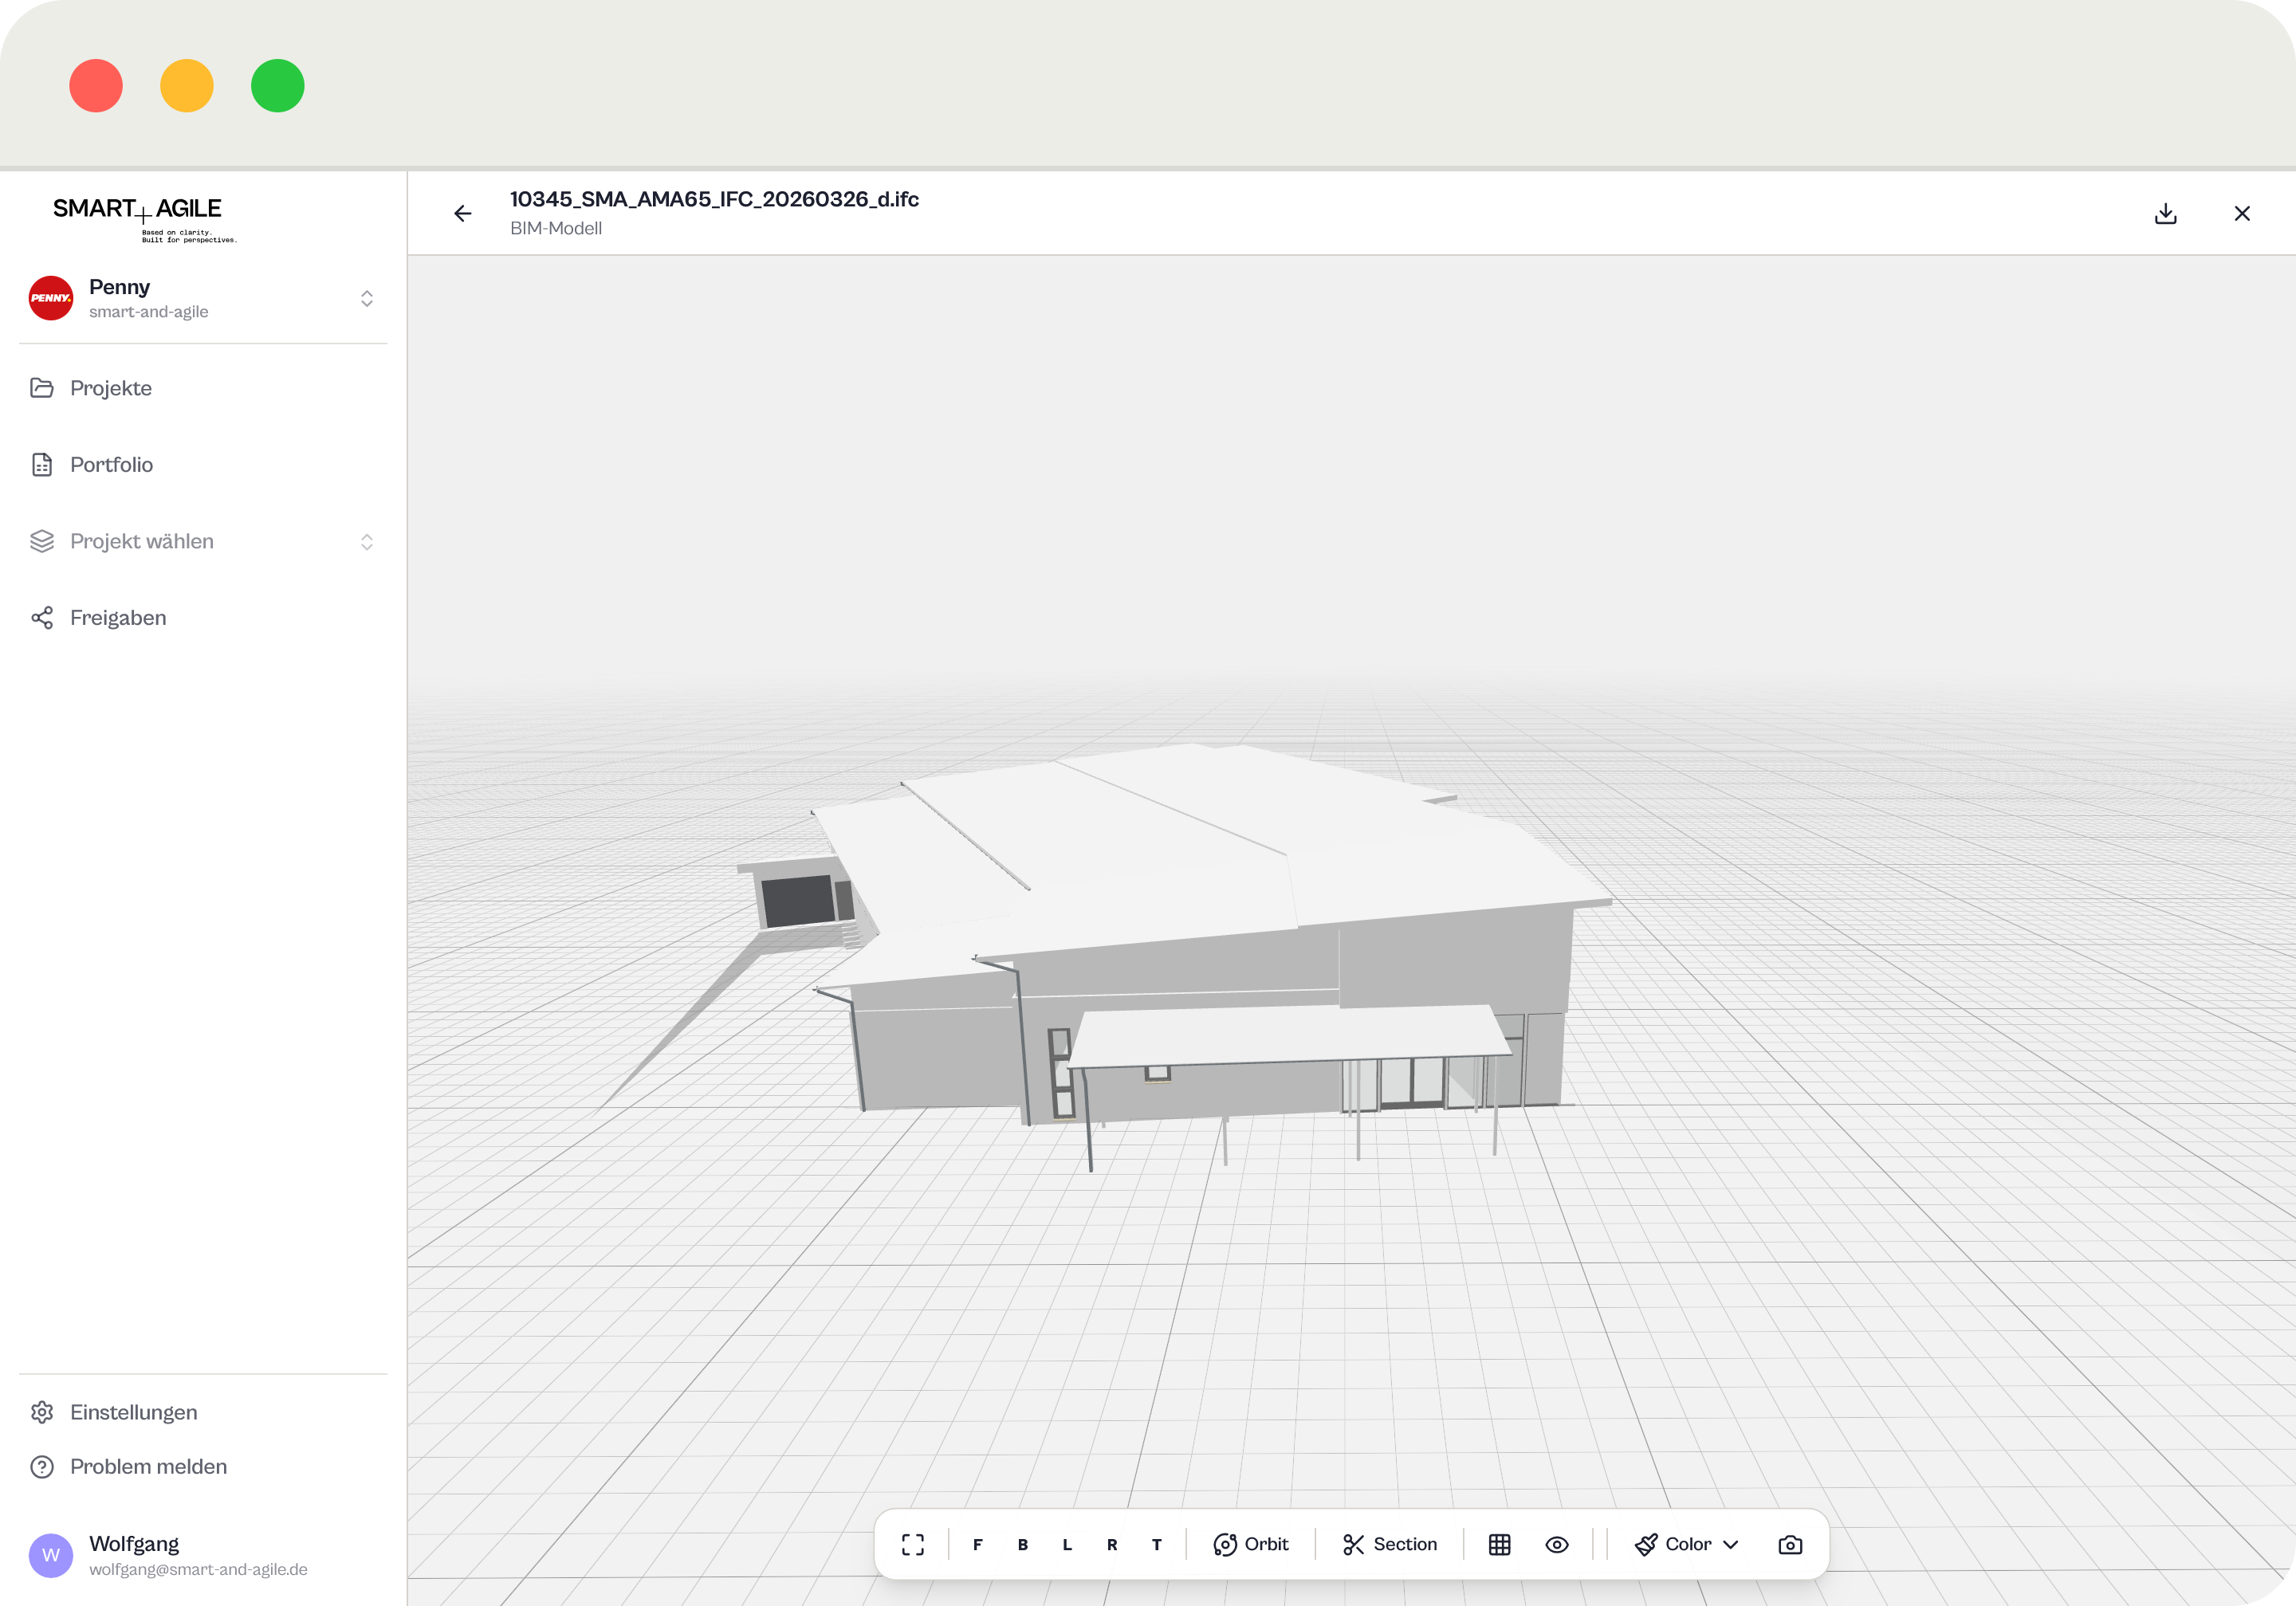
Task: Click the file name 10345_SMA_AMA65_IFC_20260326_d.ifc
Action: [x=714, y=199]
